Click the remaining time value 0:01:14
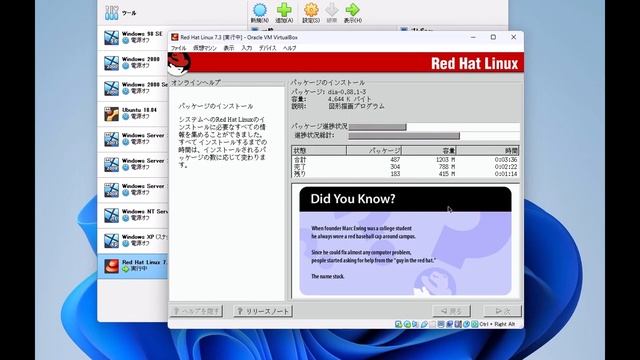Viewport: 640px width, 360px height. coord(506,174)
